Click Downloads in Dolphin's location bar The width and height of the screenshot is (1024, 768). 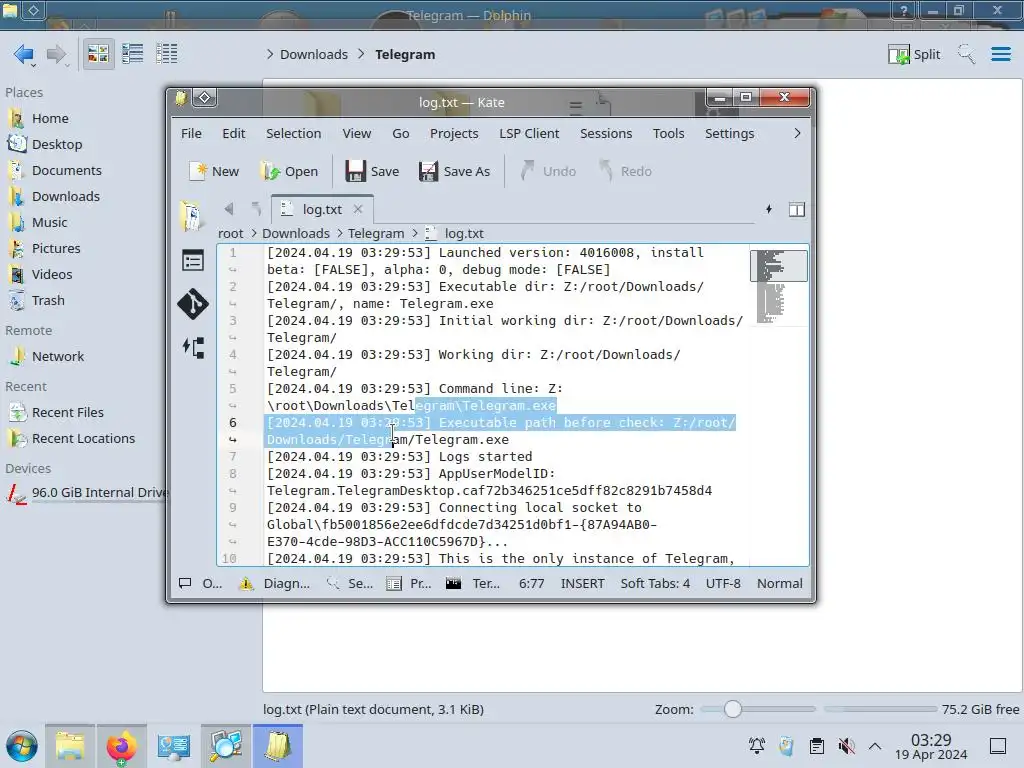[314, 54]
